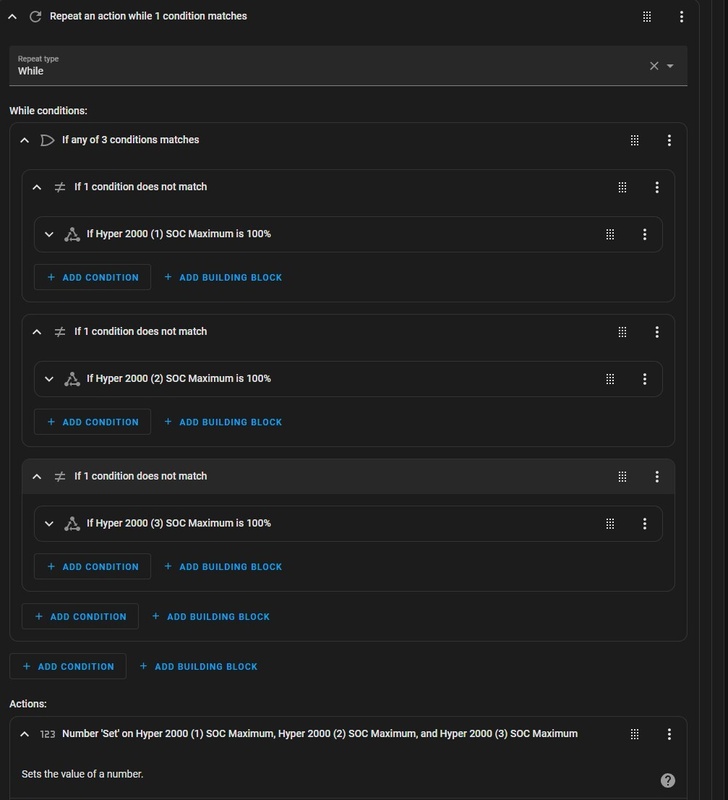This screenshot has width=728, height=800.
Task: Add condition directly above the Actions label
Action: [68, 666]
